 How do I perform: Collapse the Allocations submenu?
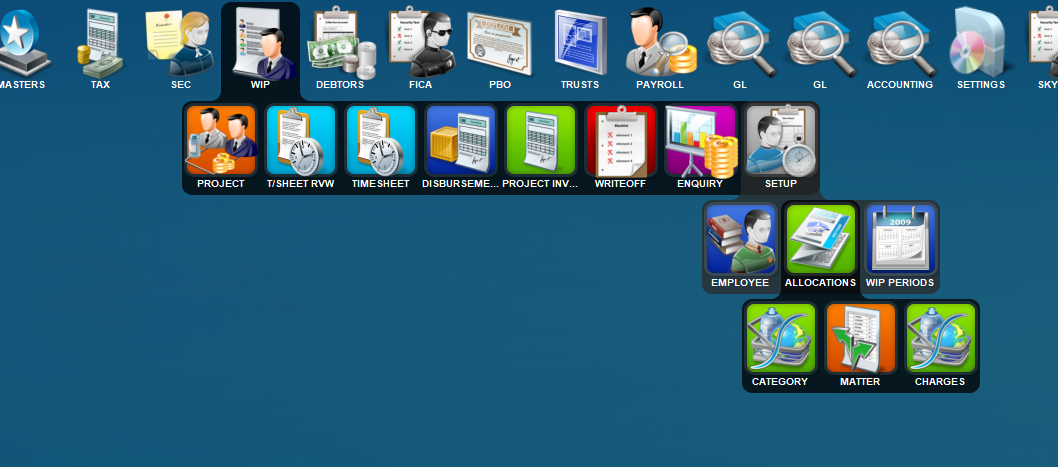click(820, 240)
